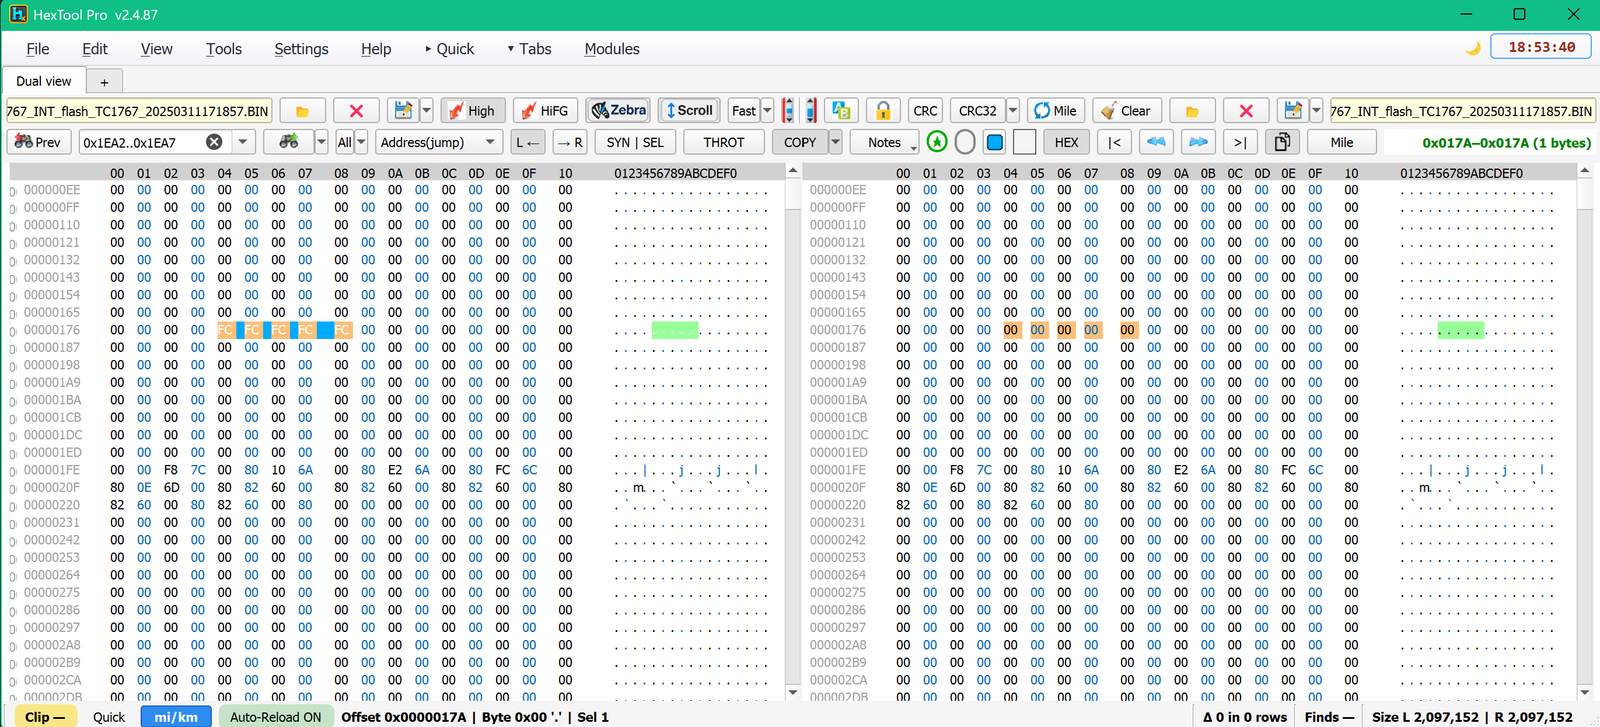Save left file using the floppy disk icon
Image resolution: width=1600 pixels, height=727 pixels.
coord(403,111)
